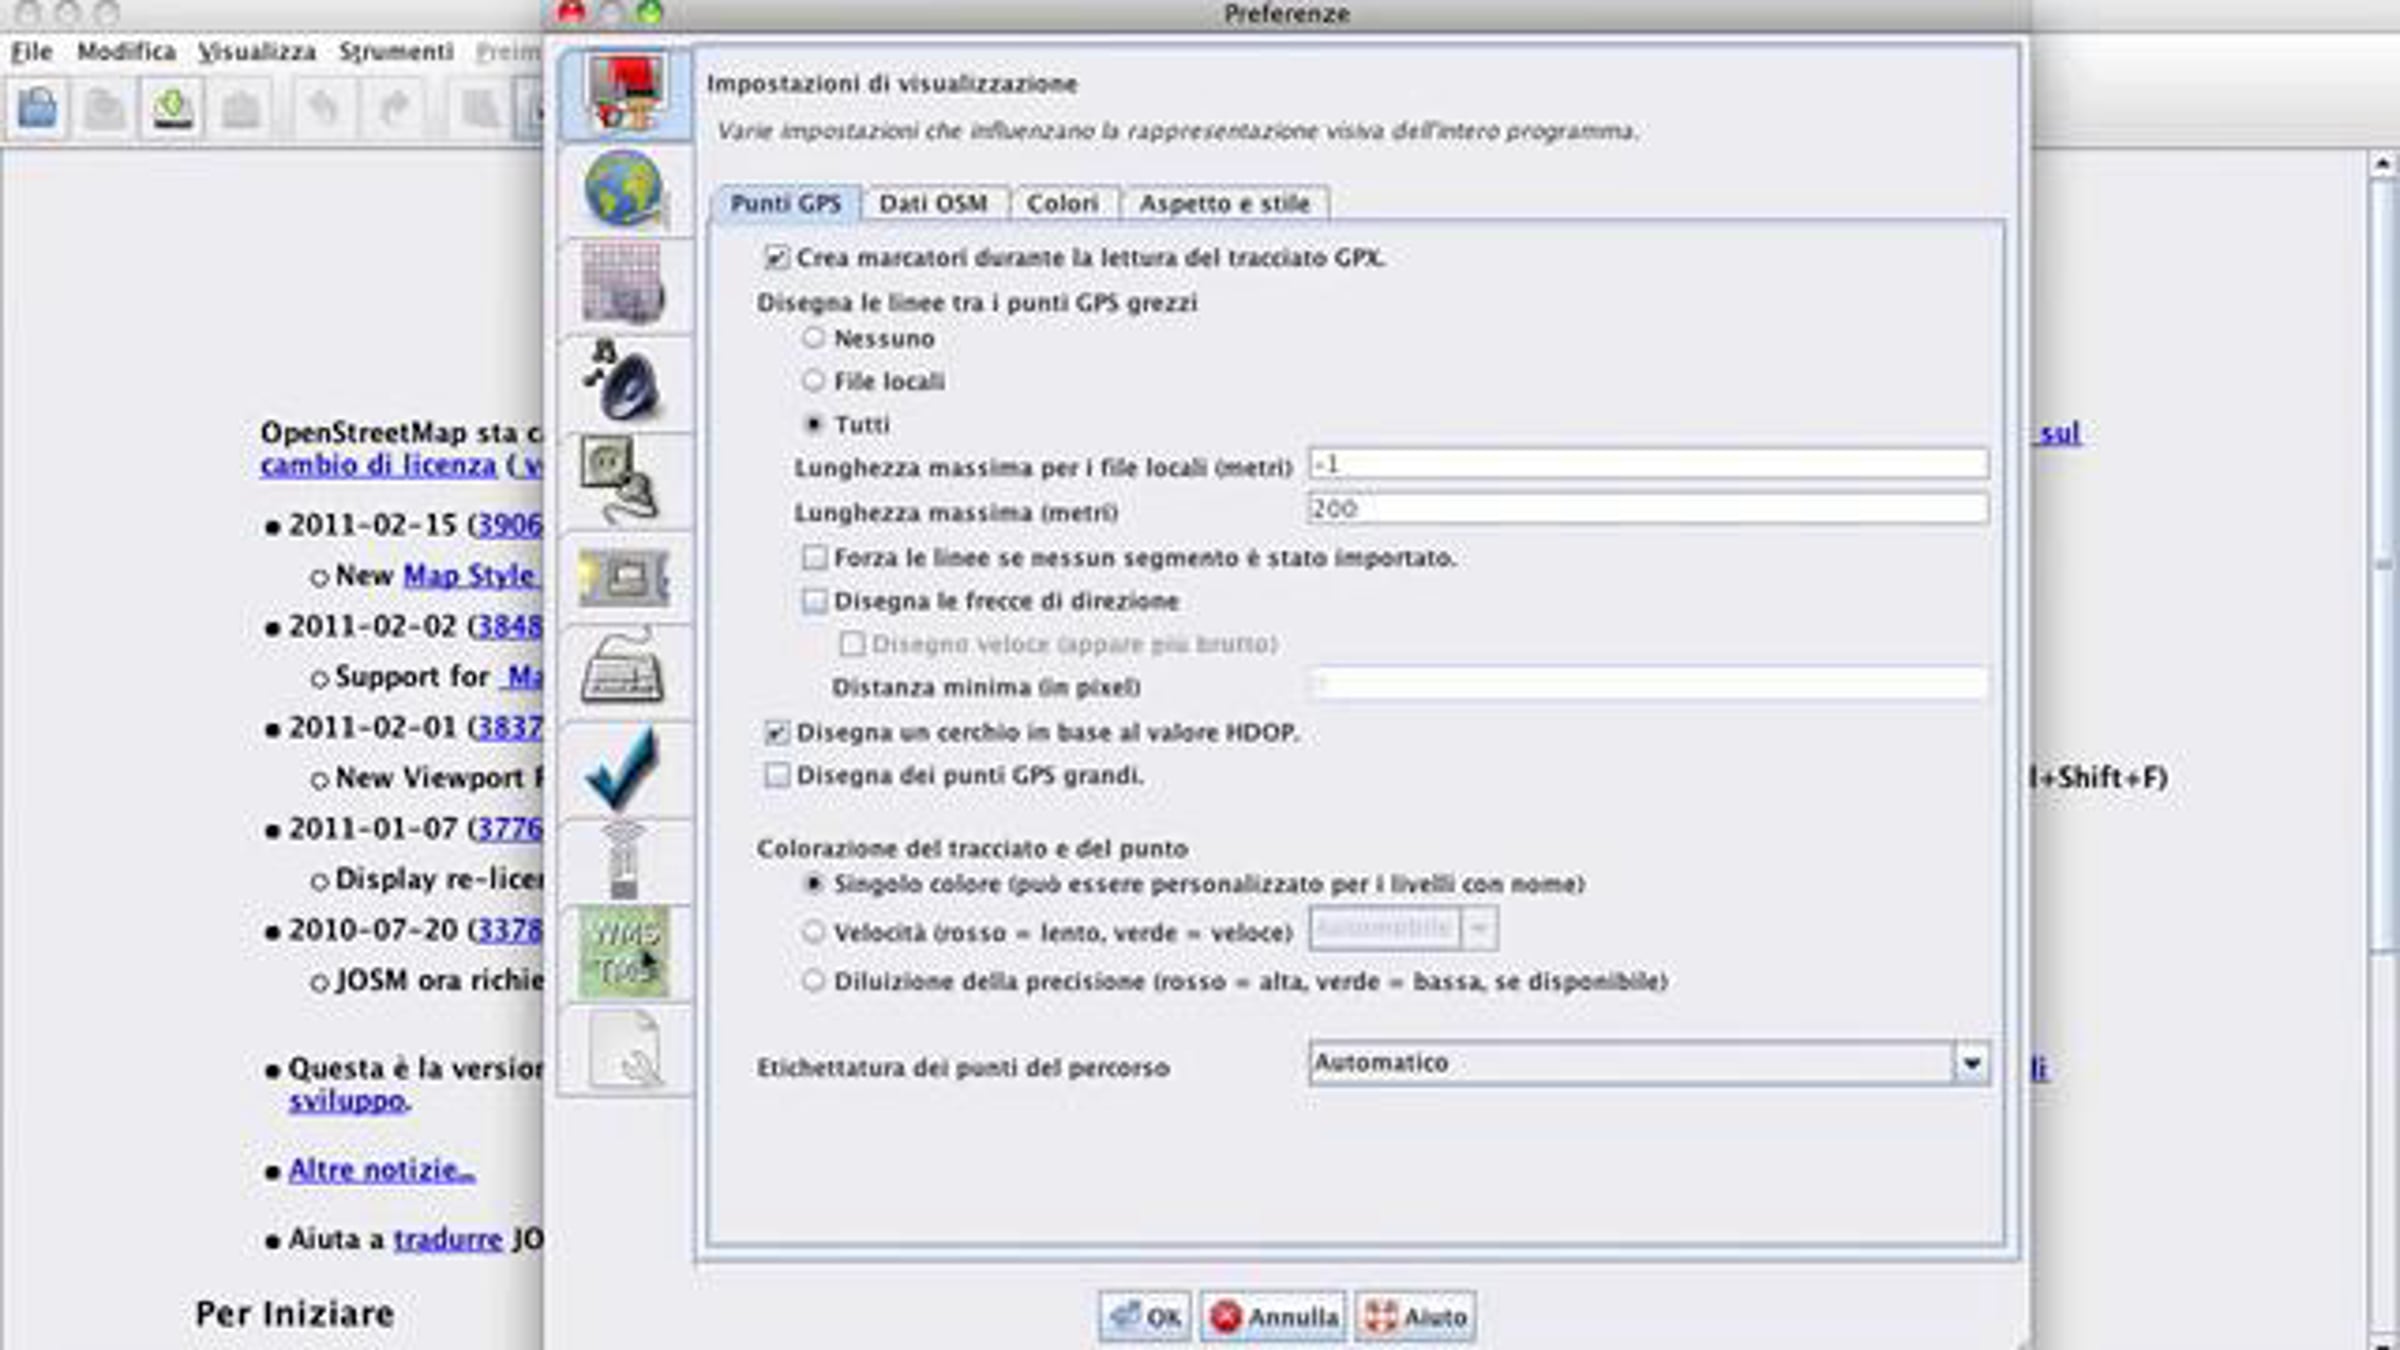Expand the Automatico labeling dropdown
This screenshot has width=2400, height=1350.
(1970, 1063)
